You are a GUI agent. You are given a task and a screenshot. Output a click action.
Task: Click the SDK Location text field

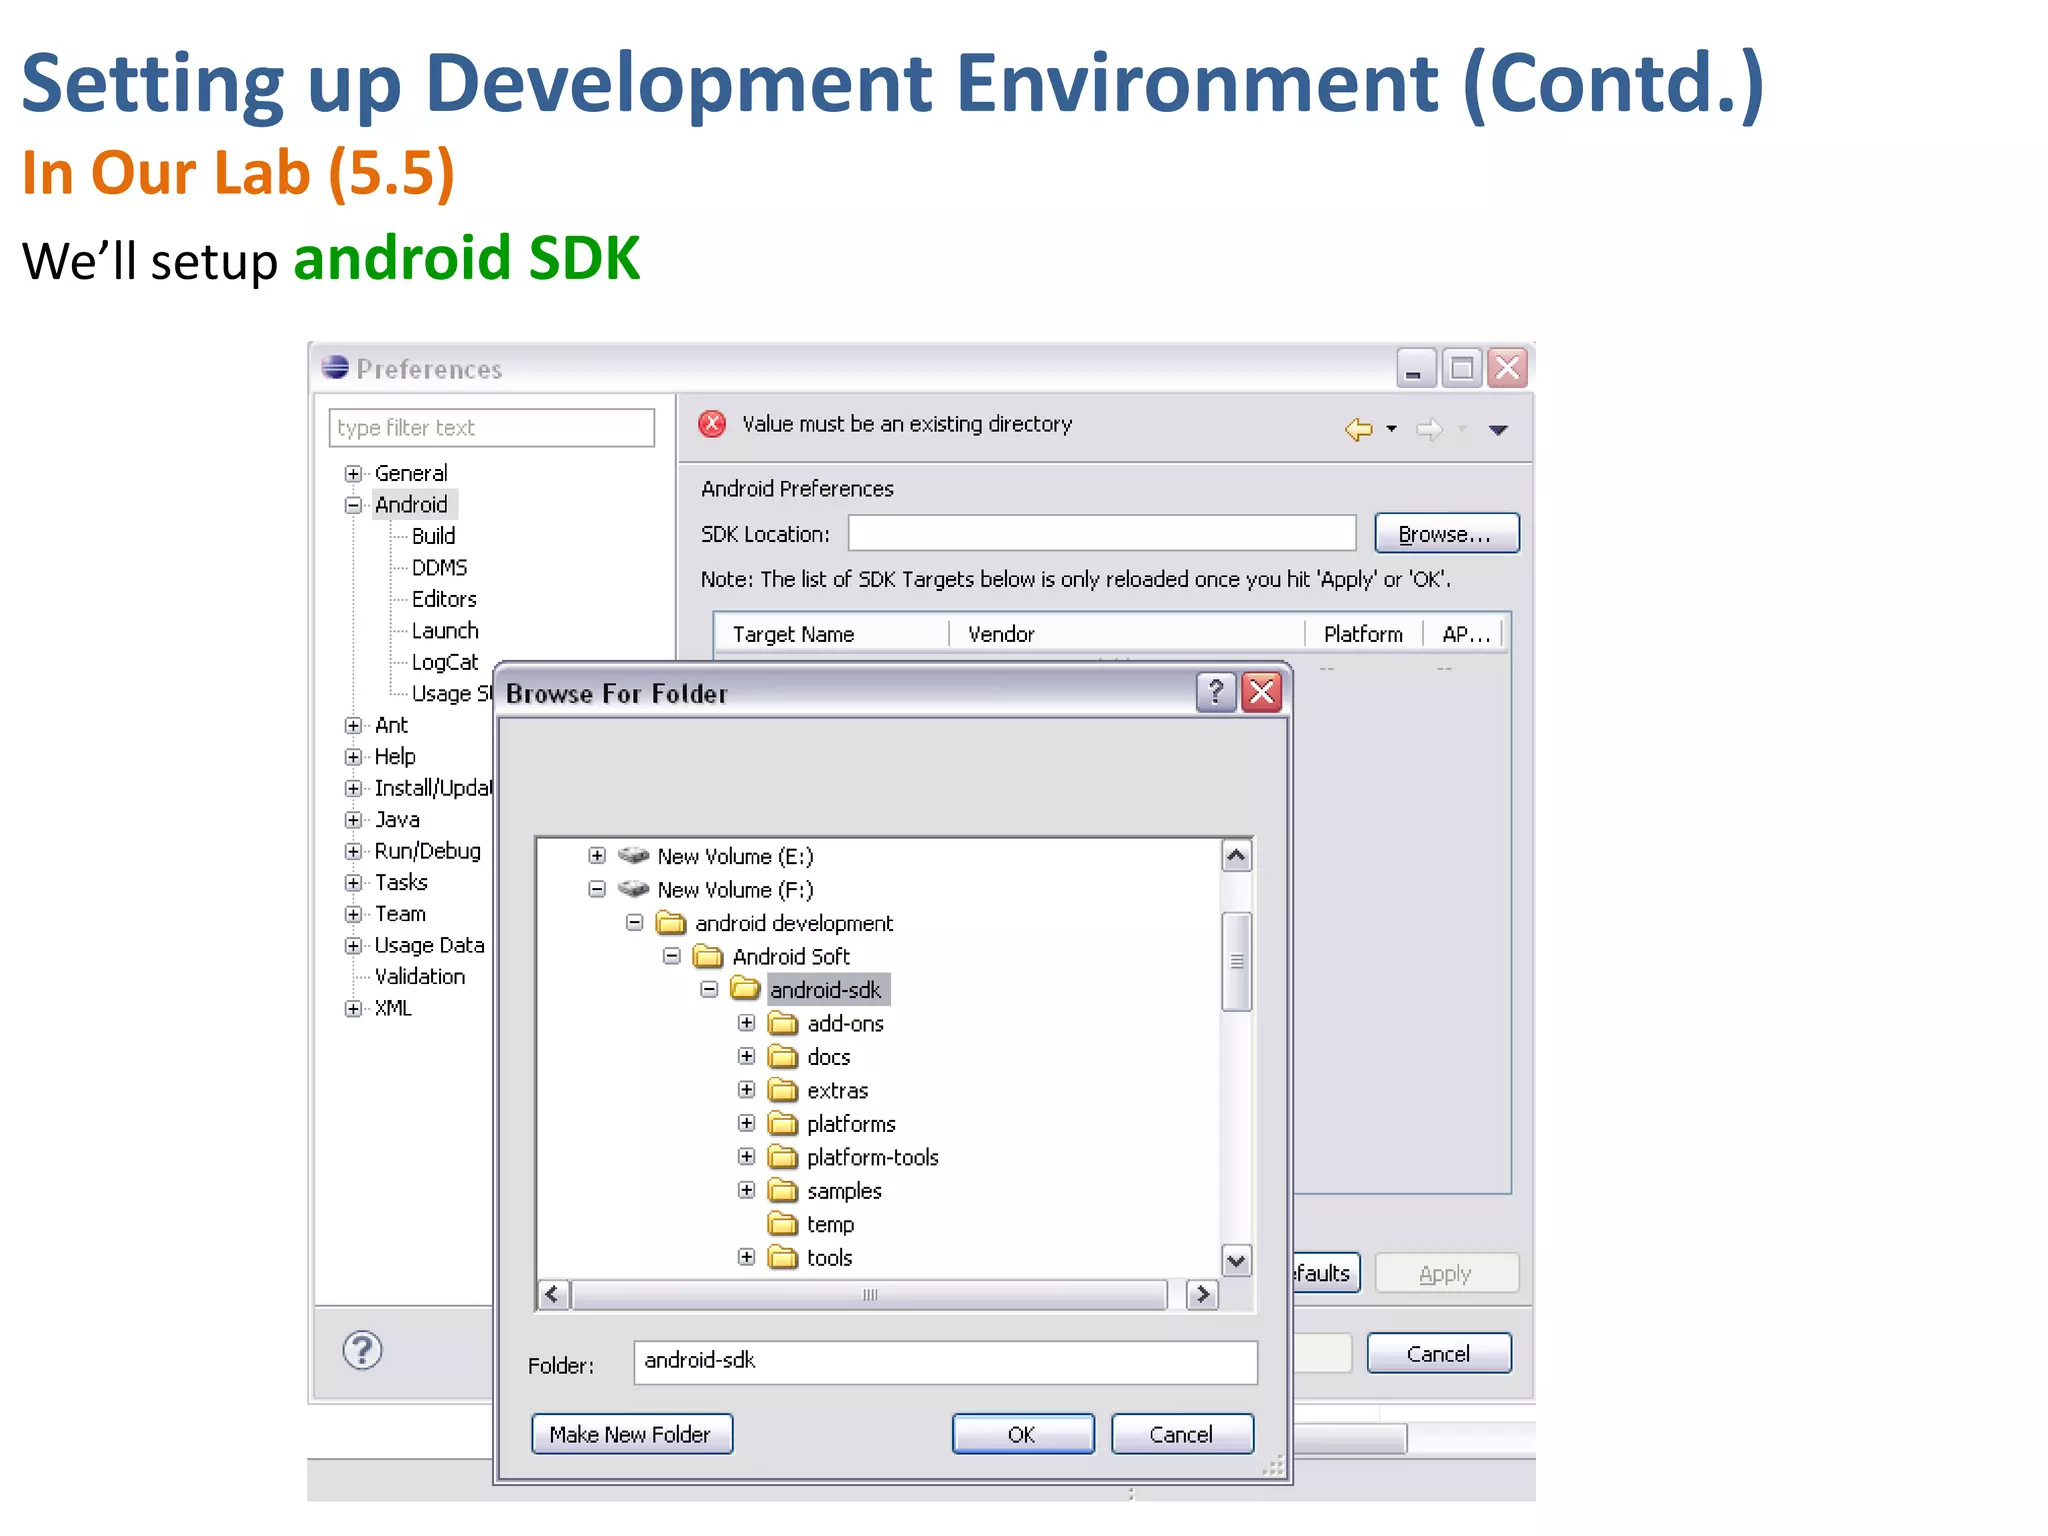(x=1102, y=533)
